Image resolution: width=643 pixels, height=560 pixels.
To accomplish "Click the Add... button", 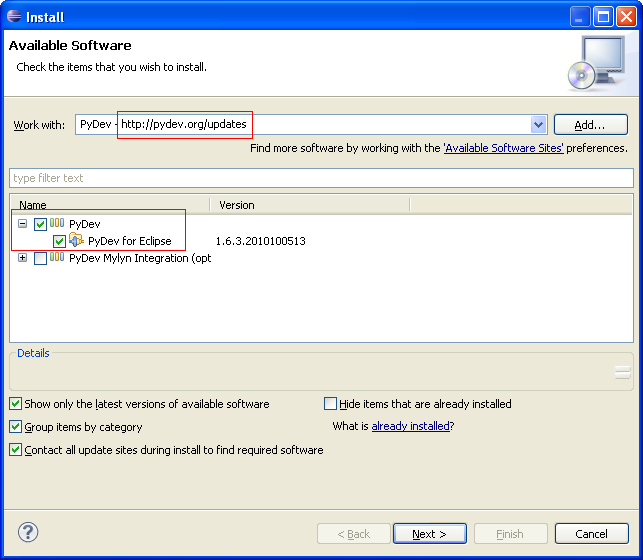I will [591, 125].
